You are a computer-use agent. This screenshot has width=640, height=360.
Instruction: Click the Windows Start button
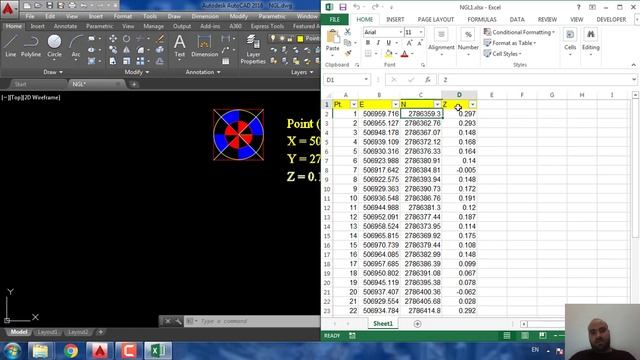[x=12, y=351]
